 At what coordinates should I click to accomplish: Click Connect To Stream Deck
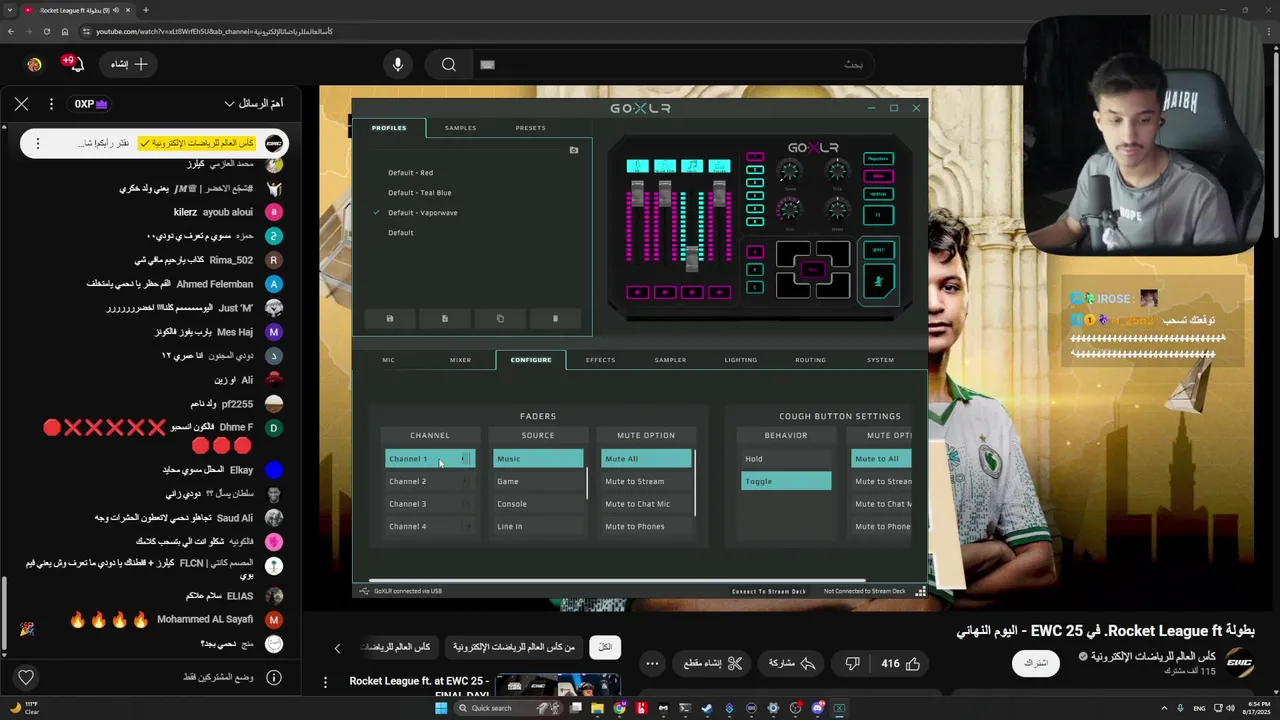tap(768, 591)
